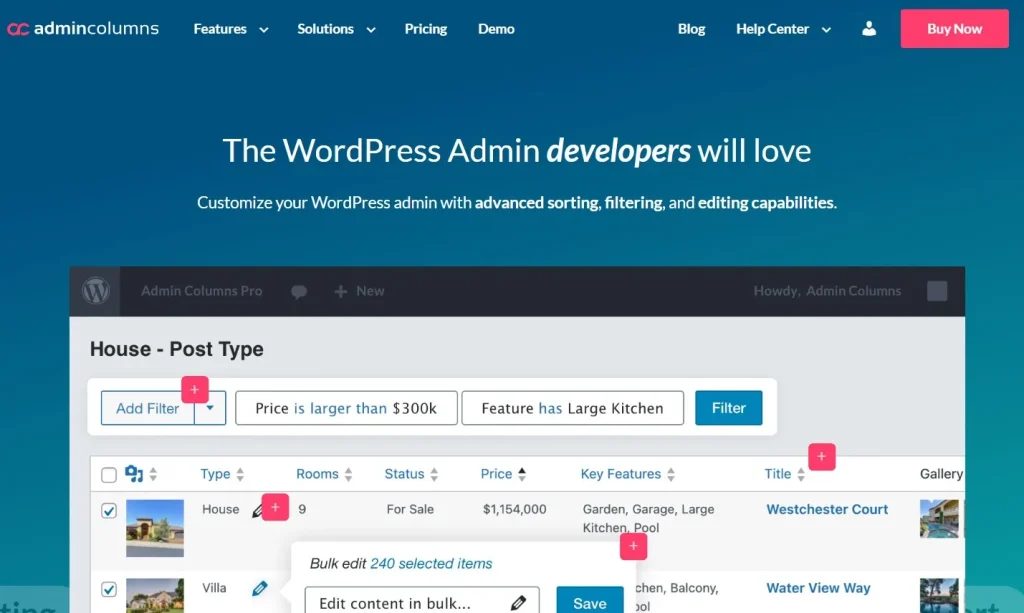Expand the Solutions dropdown
Image resolution: width=1024 pixels, height=613 pixels.
point(336,29)
